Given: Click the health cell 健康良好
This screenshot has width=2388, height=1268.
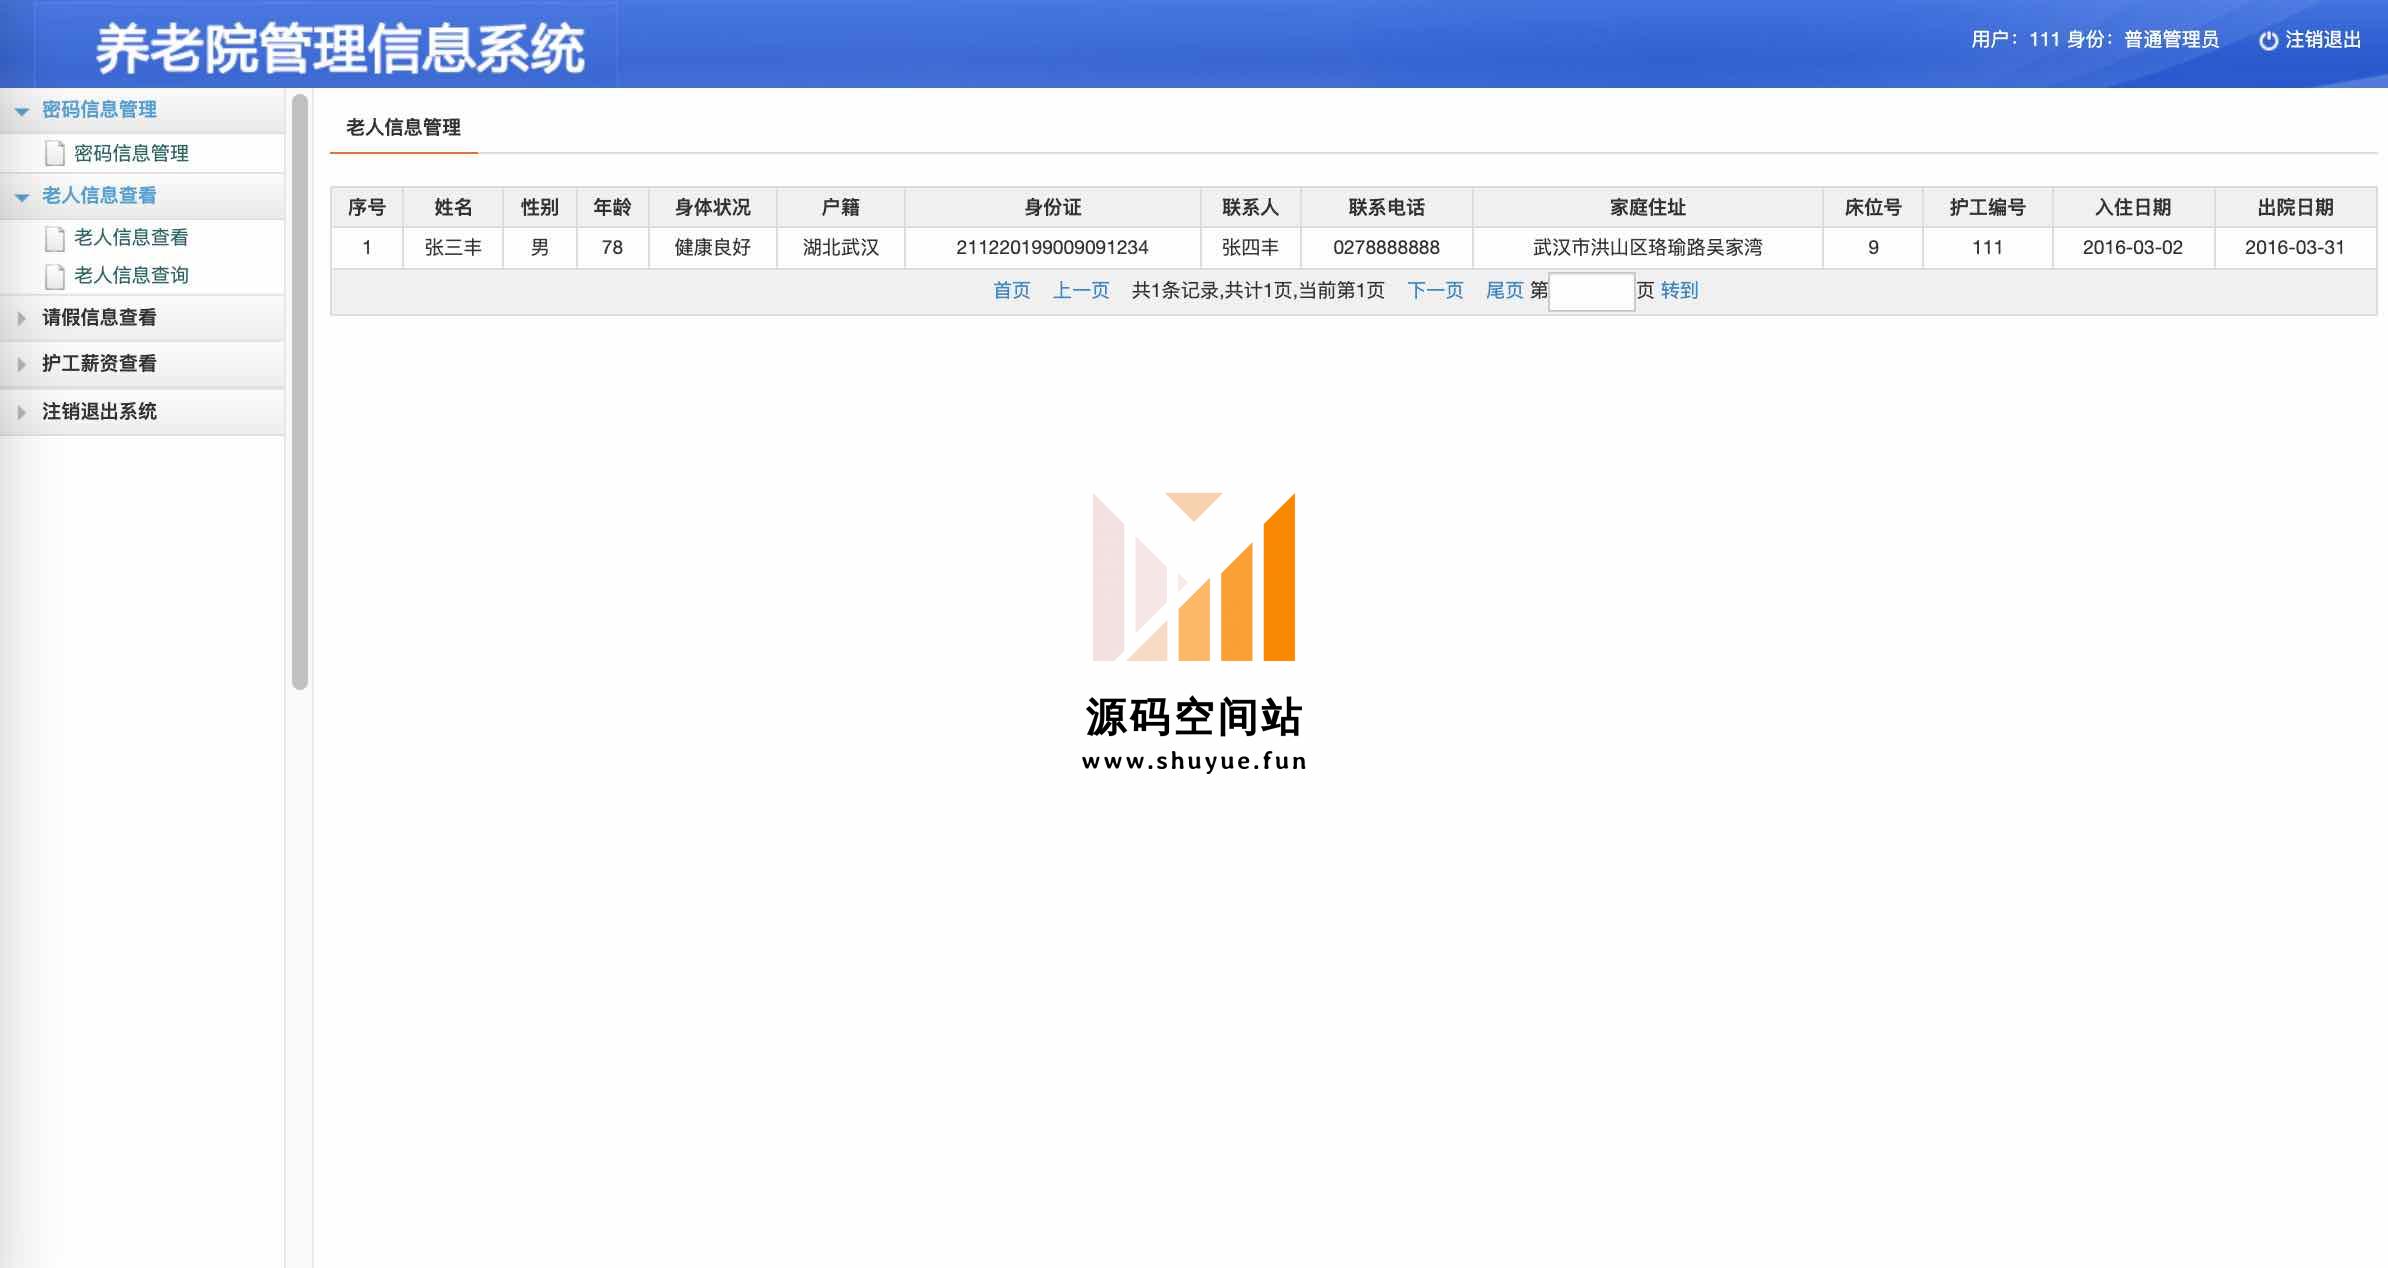Looking at the screenshot, I should [x=712, y=247].
